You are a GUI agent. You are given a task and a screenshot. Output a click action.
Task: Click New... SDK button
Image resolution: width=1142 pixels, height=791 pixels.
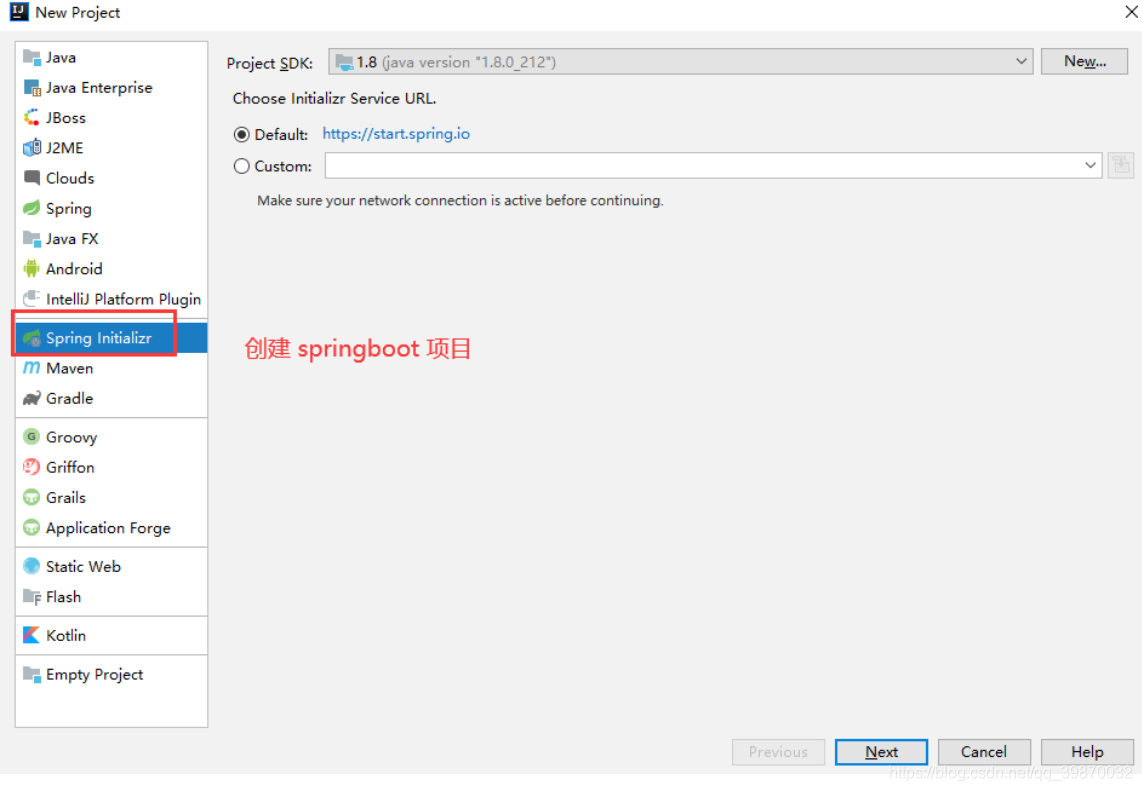[x=1084, y=61]
